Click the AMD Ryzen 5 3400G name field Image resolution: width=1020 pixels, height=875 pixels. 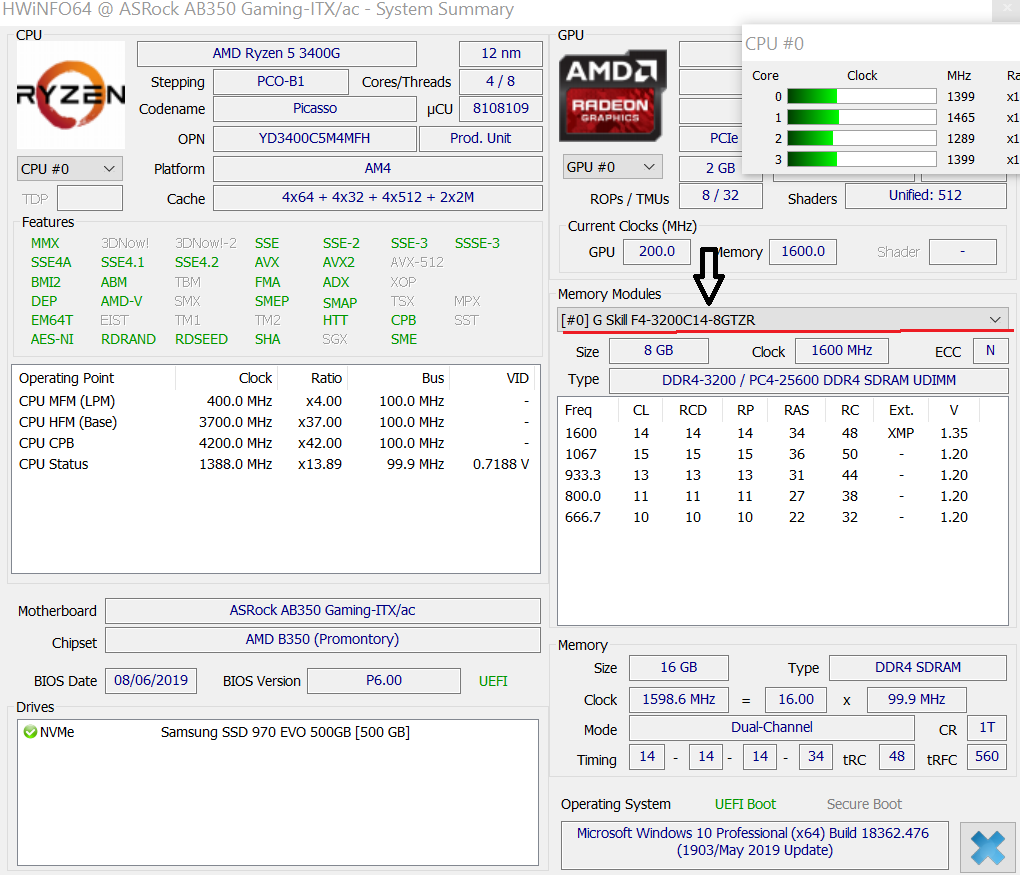click(276, 53)
